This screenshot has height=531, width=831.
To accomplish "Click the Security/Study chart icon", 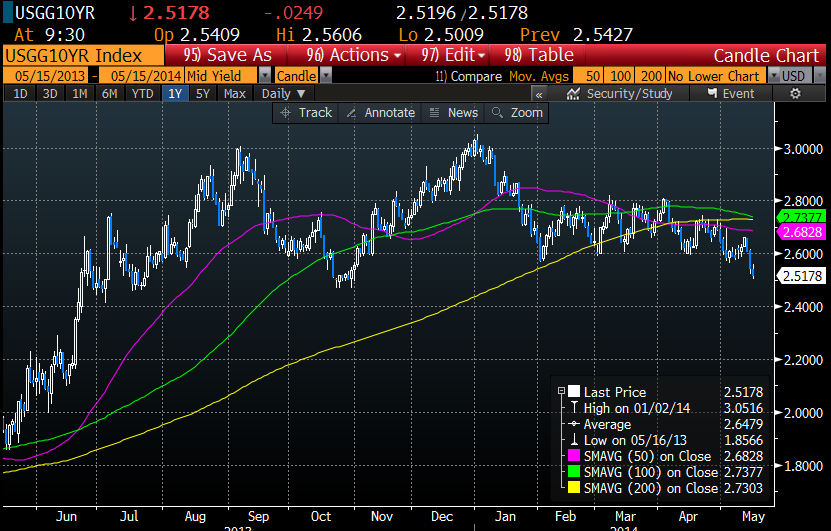I will click(x=573, y=94).
